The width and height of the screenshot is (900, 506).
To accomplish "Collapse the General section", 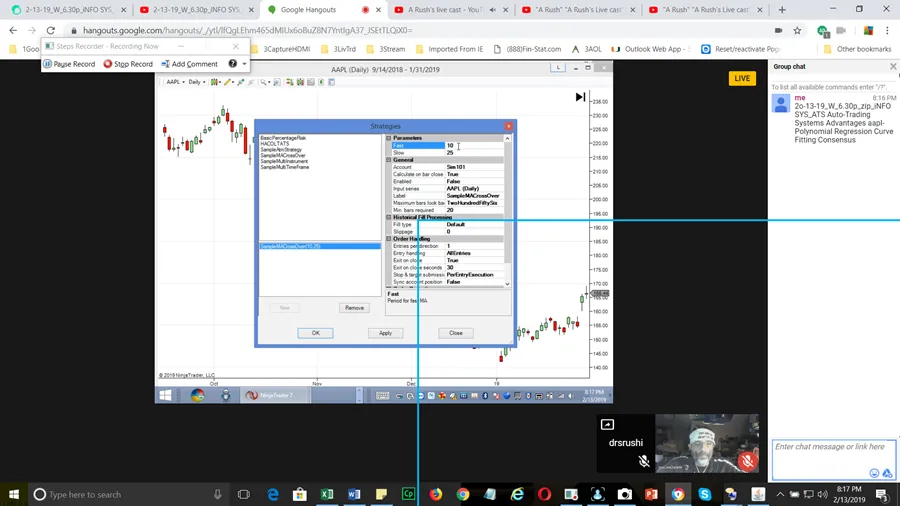I will click(x=389, y=160).
